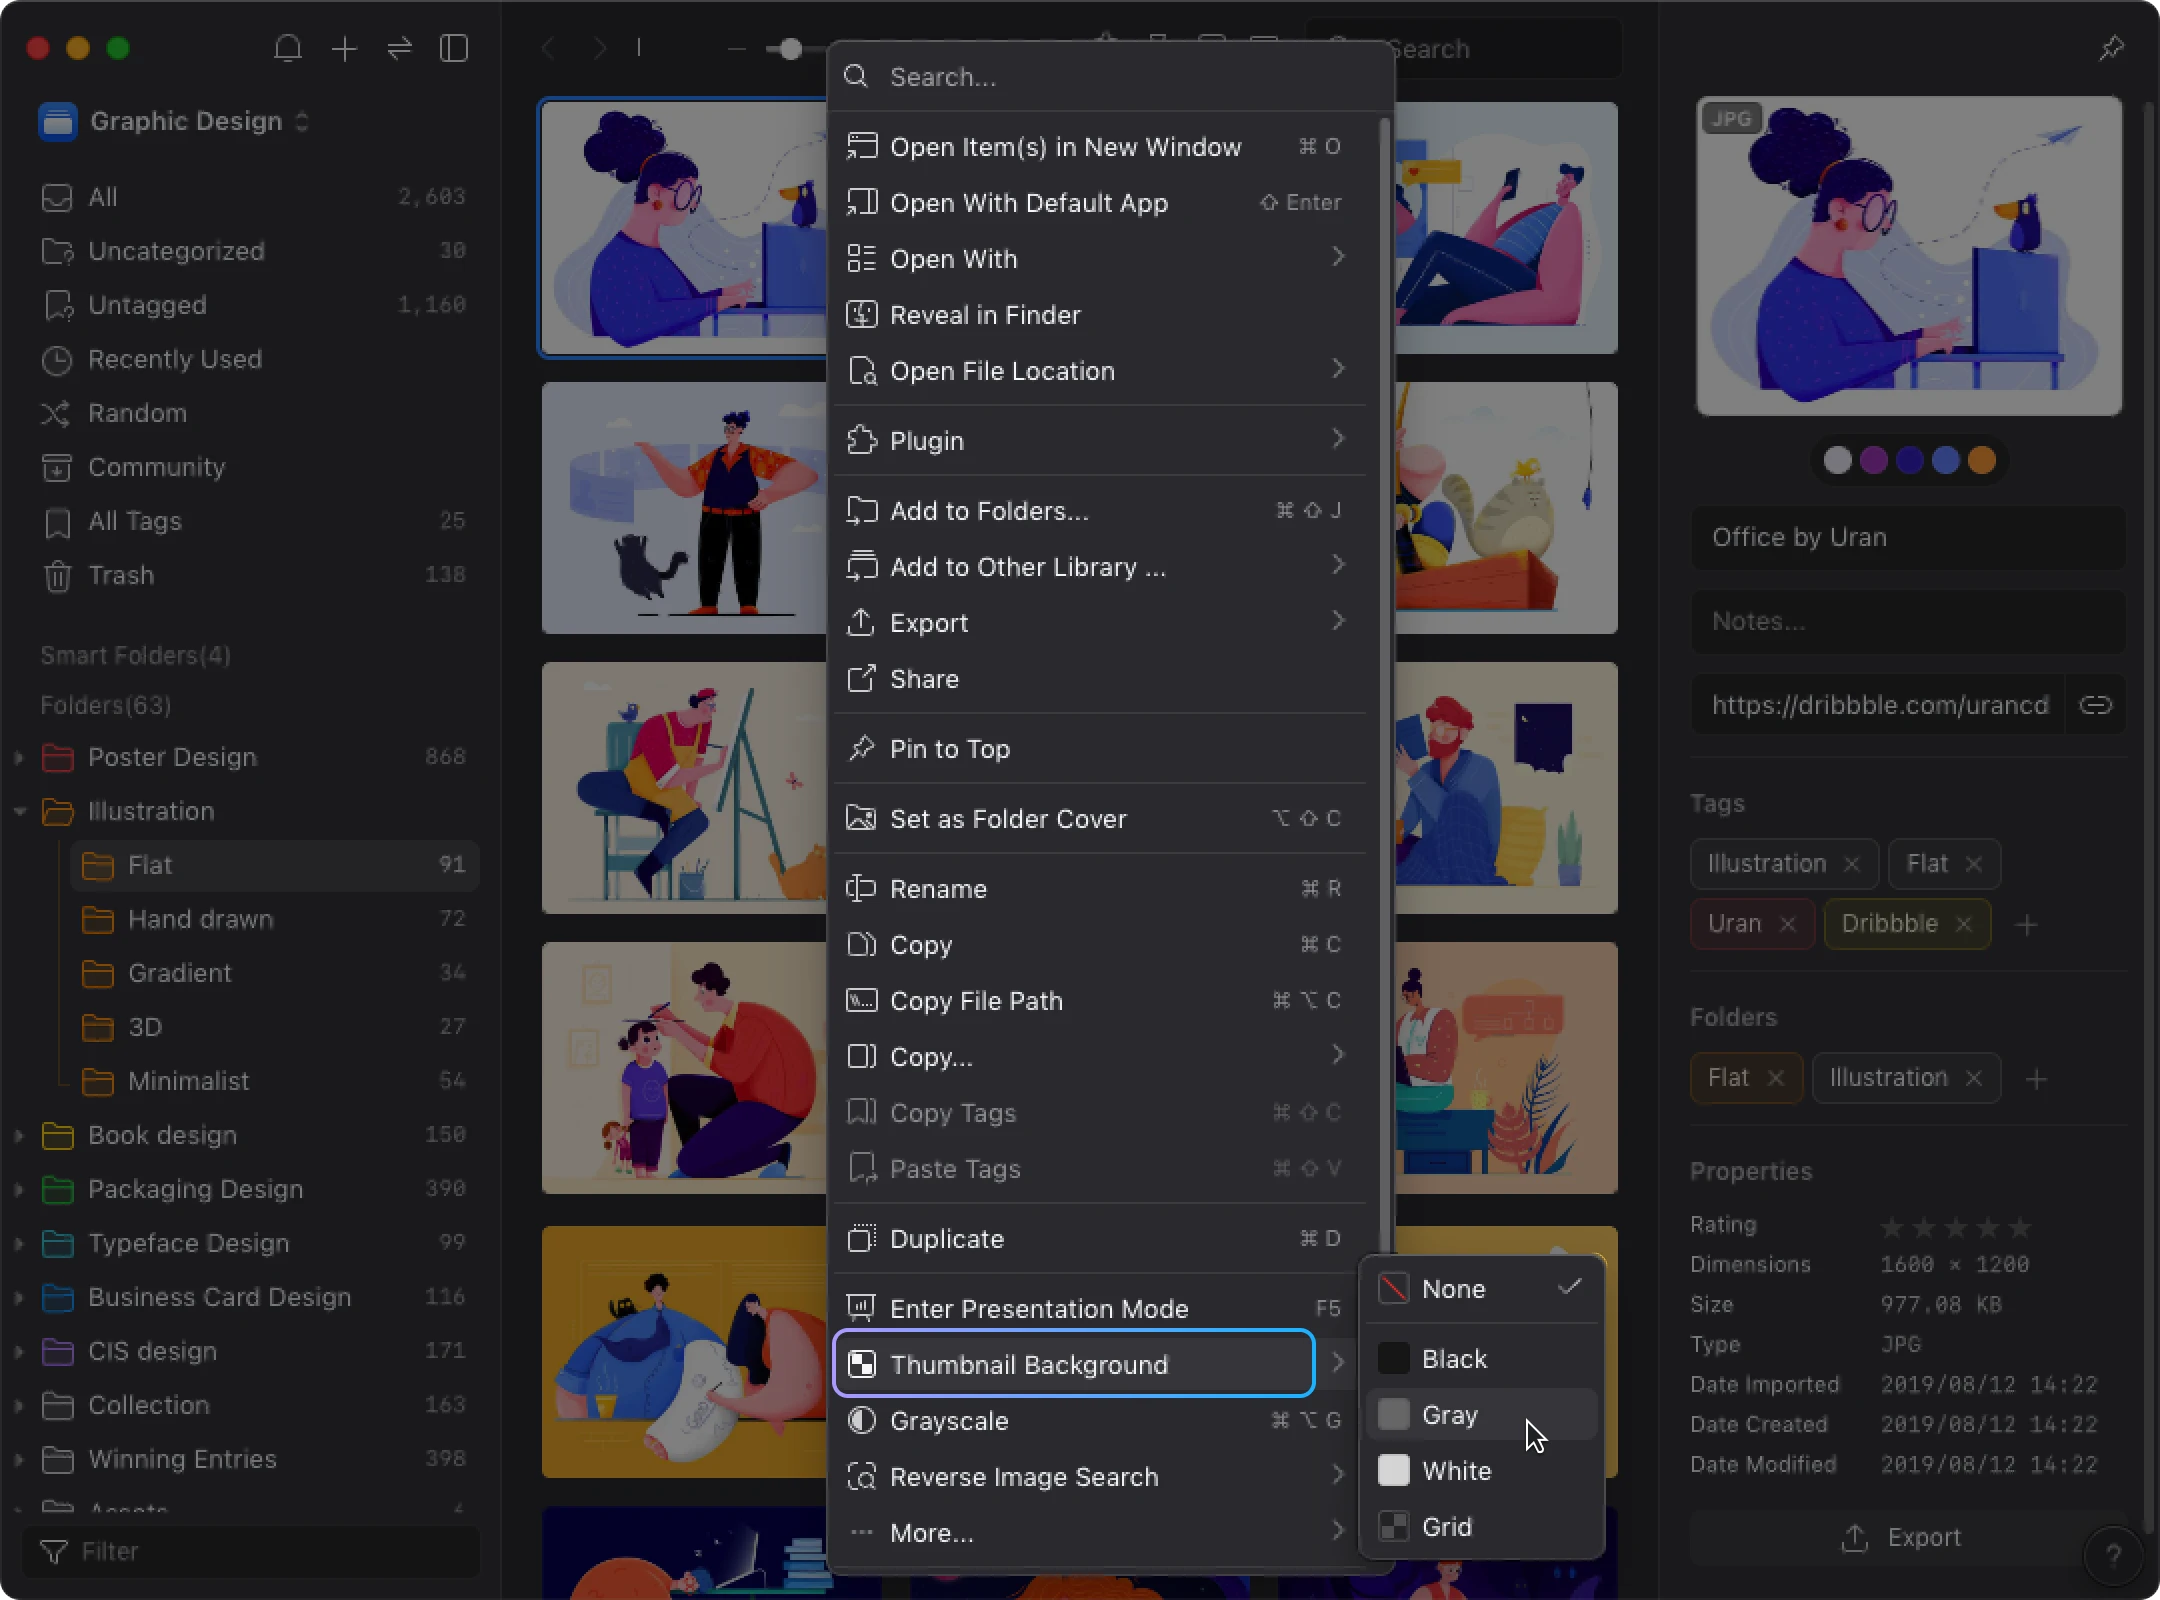This screenshot has width=2160, height=1600.
Task: Click the help question mark button
Action: (2113, 1555)
